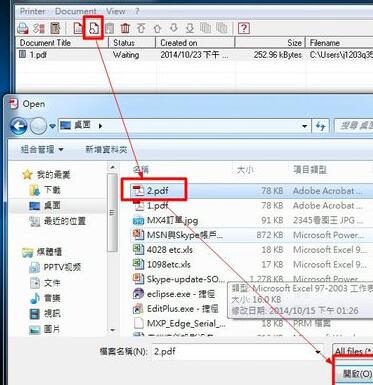Select 文件 library in navigation pane
This screenshot has height=385, width=373.
coord(45,283)
